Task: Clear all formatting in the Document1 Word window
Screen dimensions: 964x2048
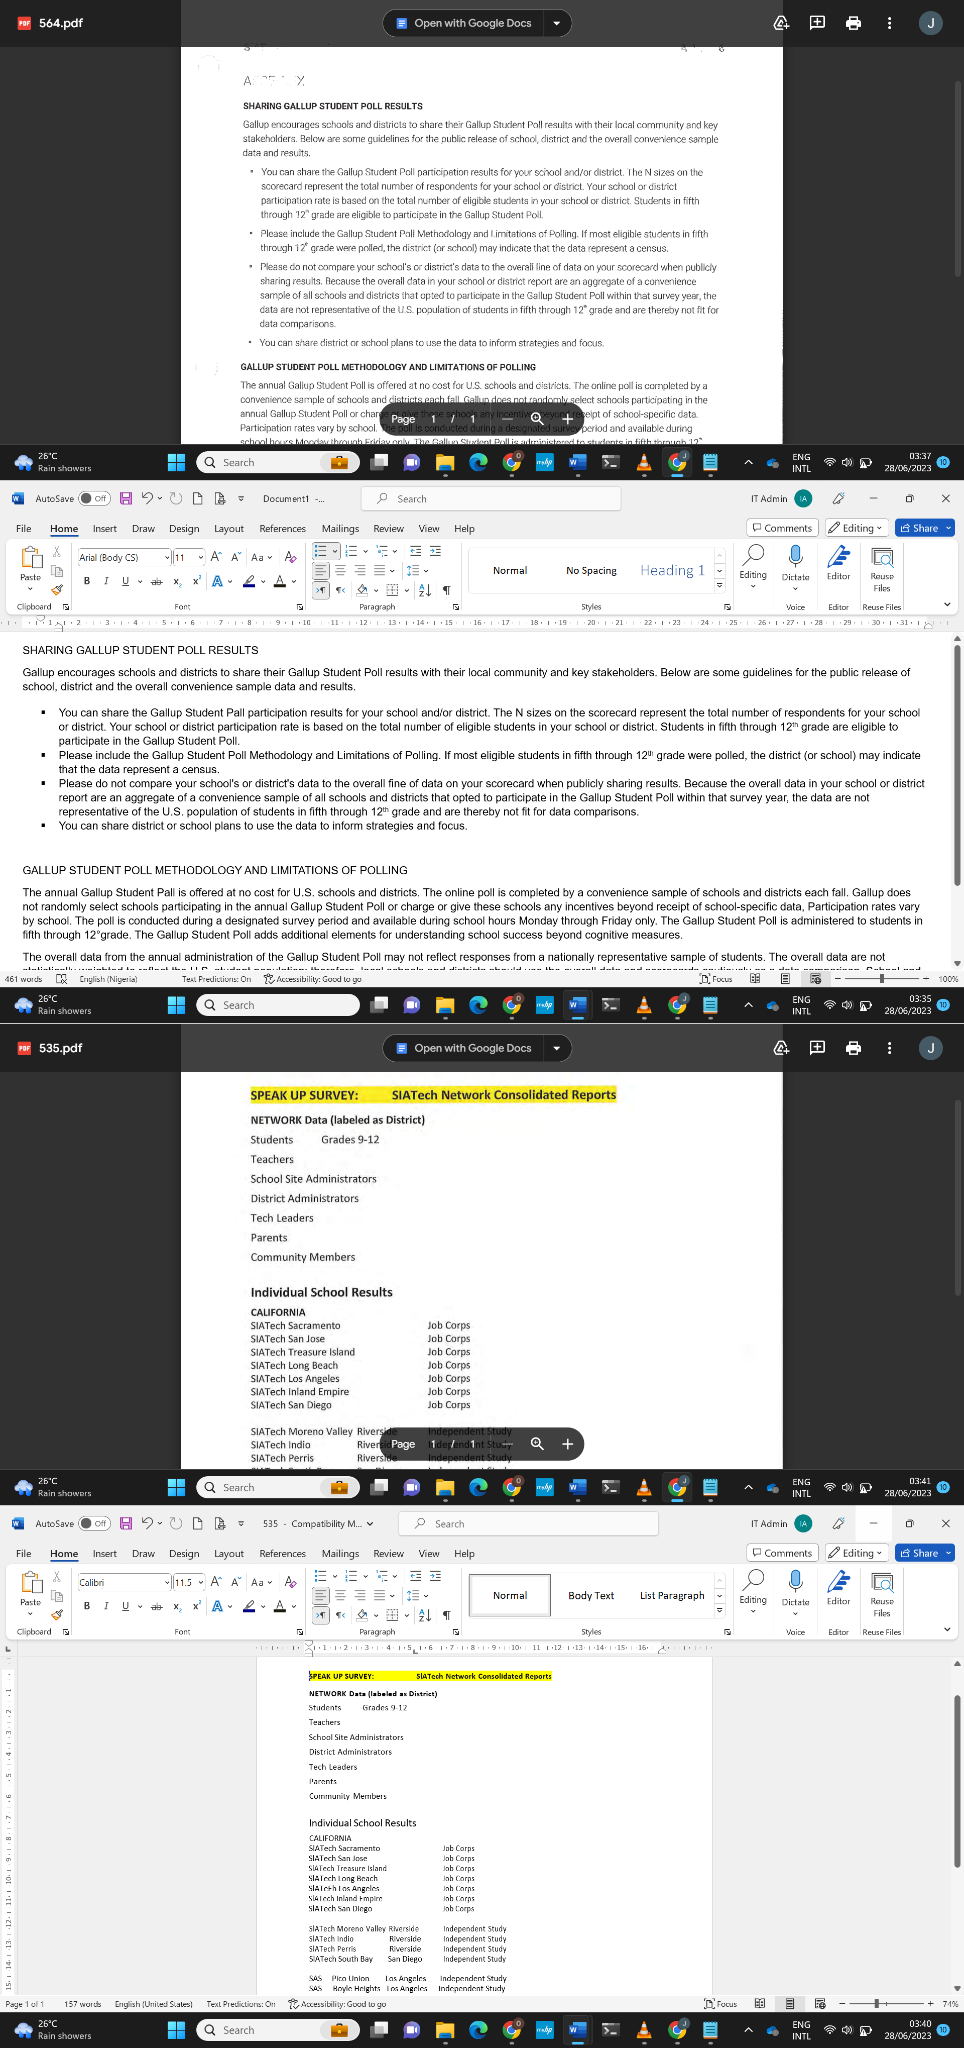Action: [290, 557]
